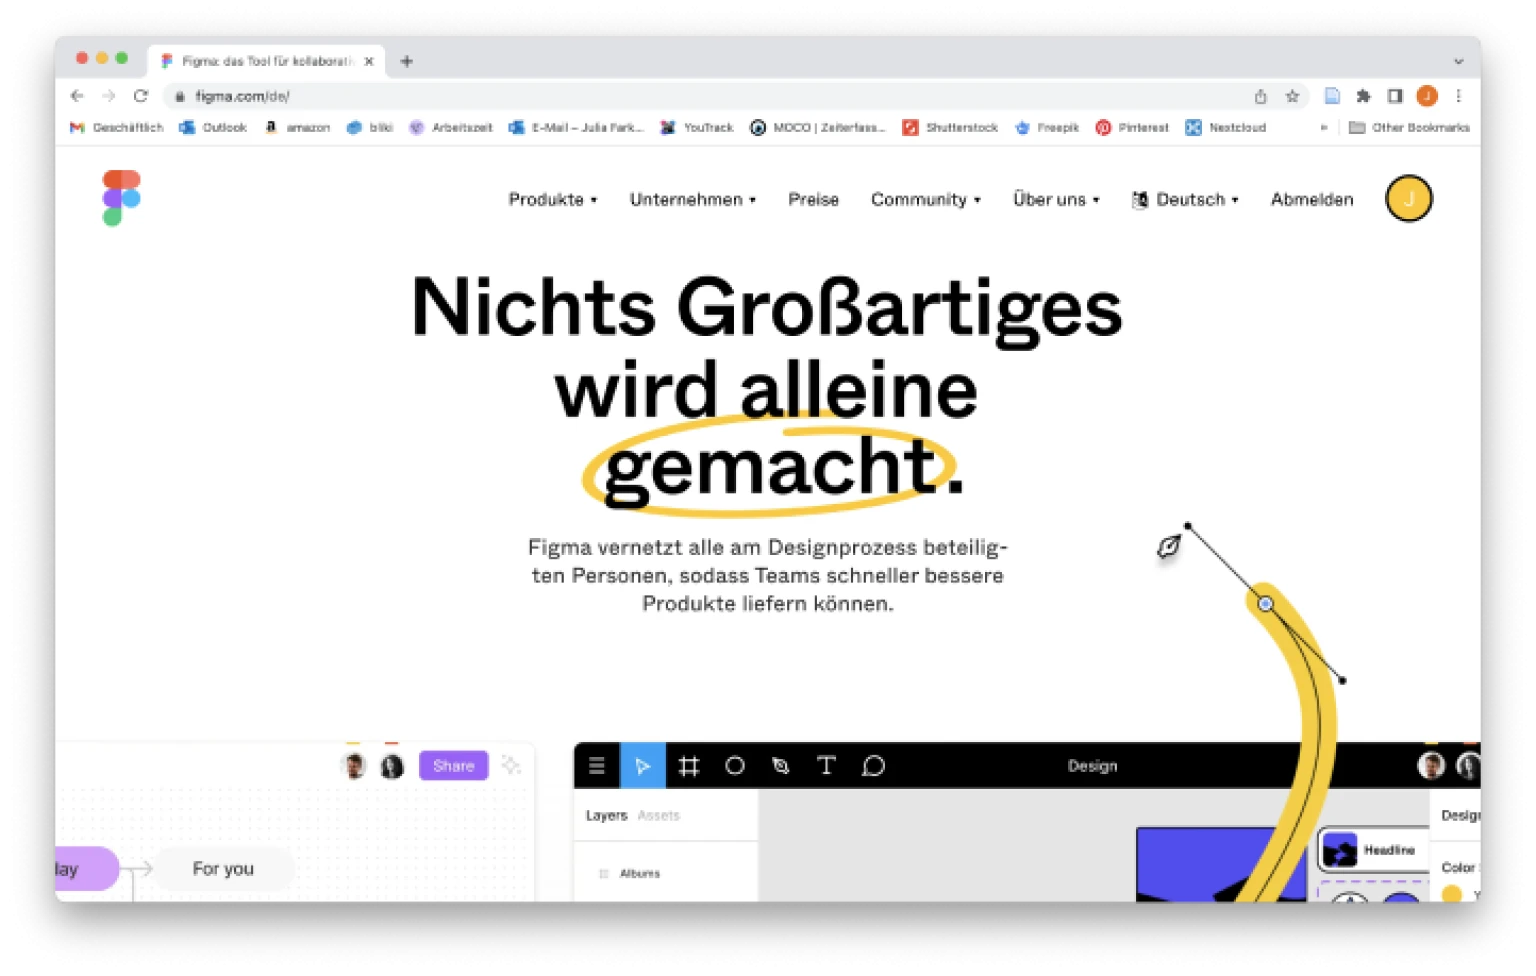Viewport: 1536px width, 976px height.
Task: Click the bearded man's avatar beside Share
Action: click(x=353, y=766)
